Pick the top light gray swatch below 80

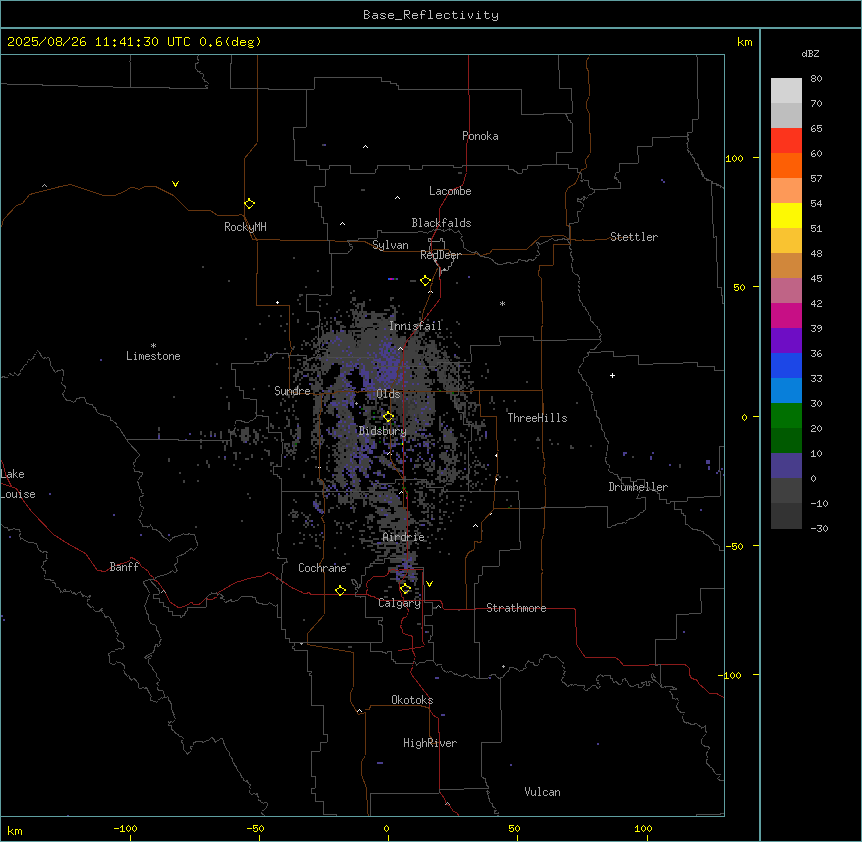pos(786,91)
